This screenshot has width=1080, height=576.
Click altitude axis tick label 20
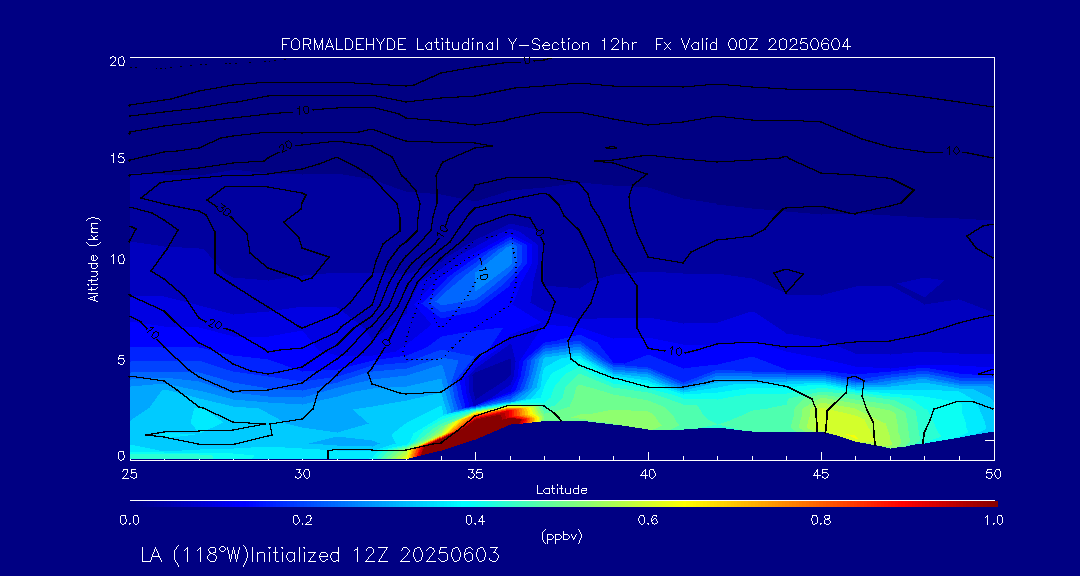tap(116, 61)
